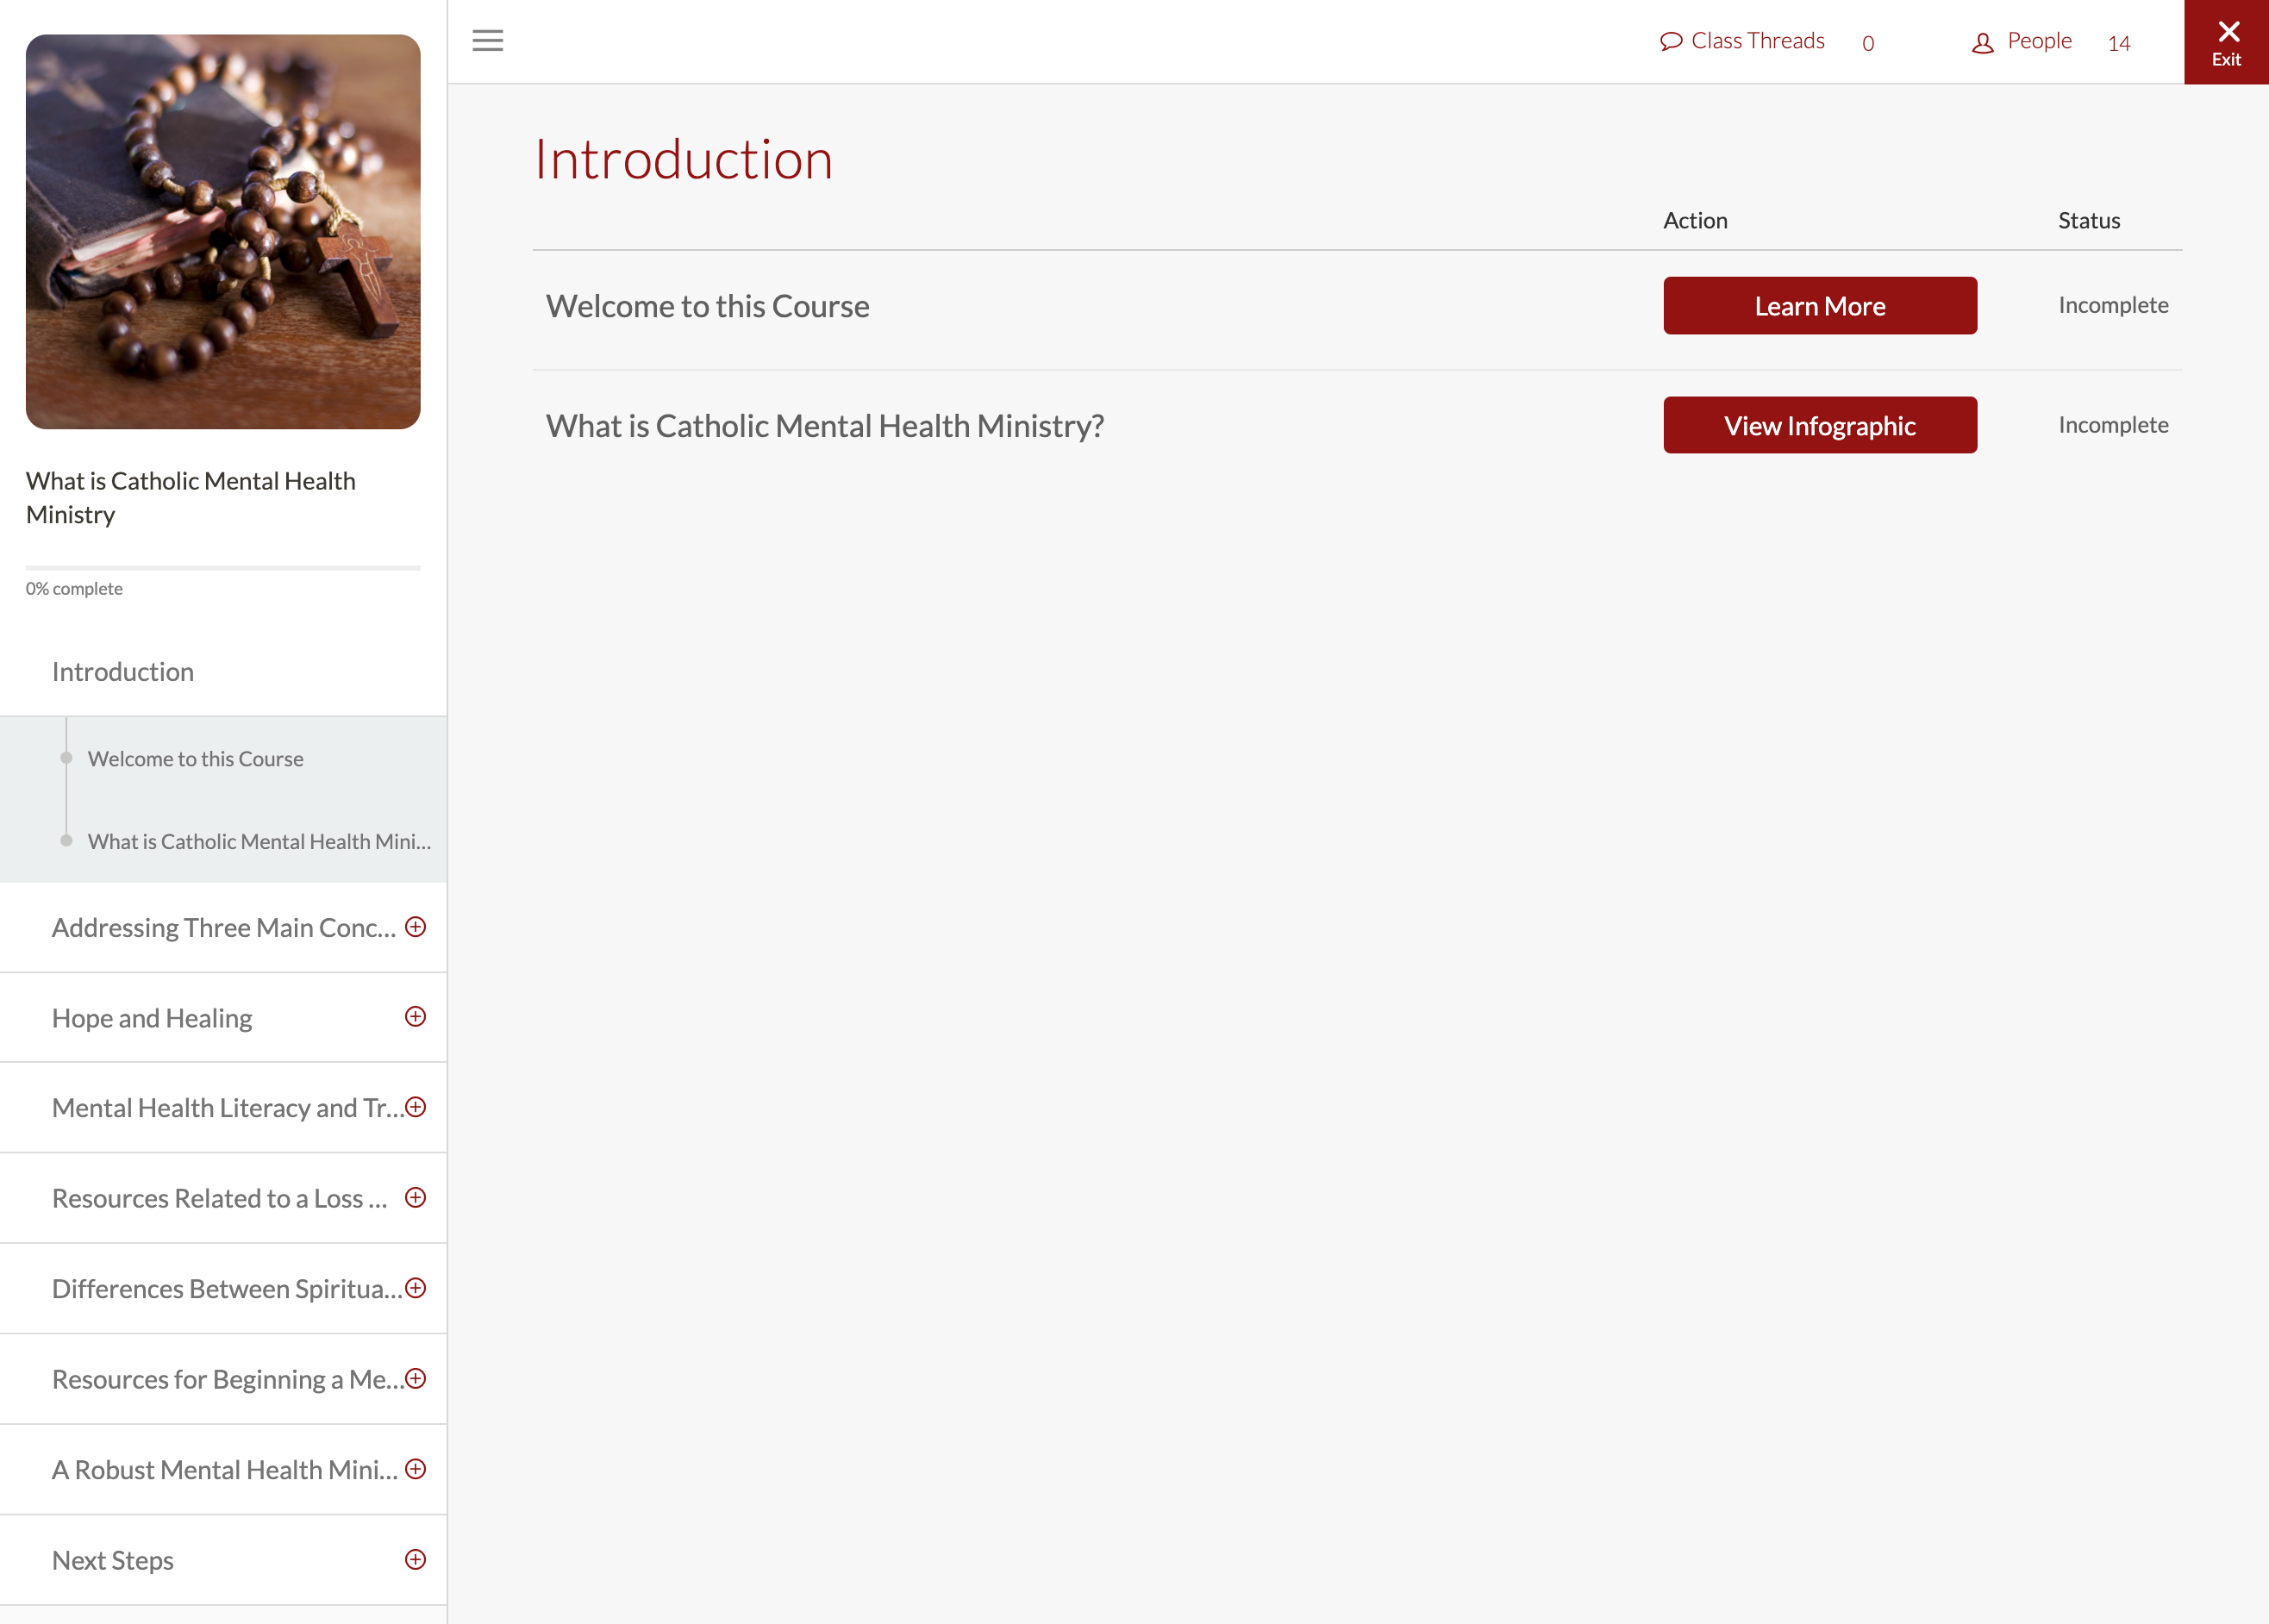Expand Resources for Beginning a Me... section
Screen dimensions: 2269x1624
point(415,1378)
